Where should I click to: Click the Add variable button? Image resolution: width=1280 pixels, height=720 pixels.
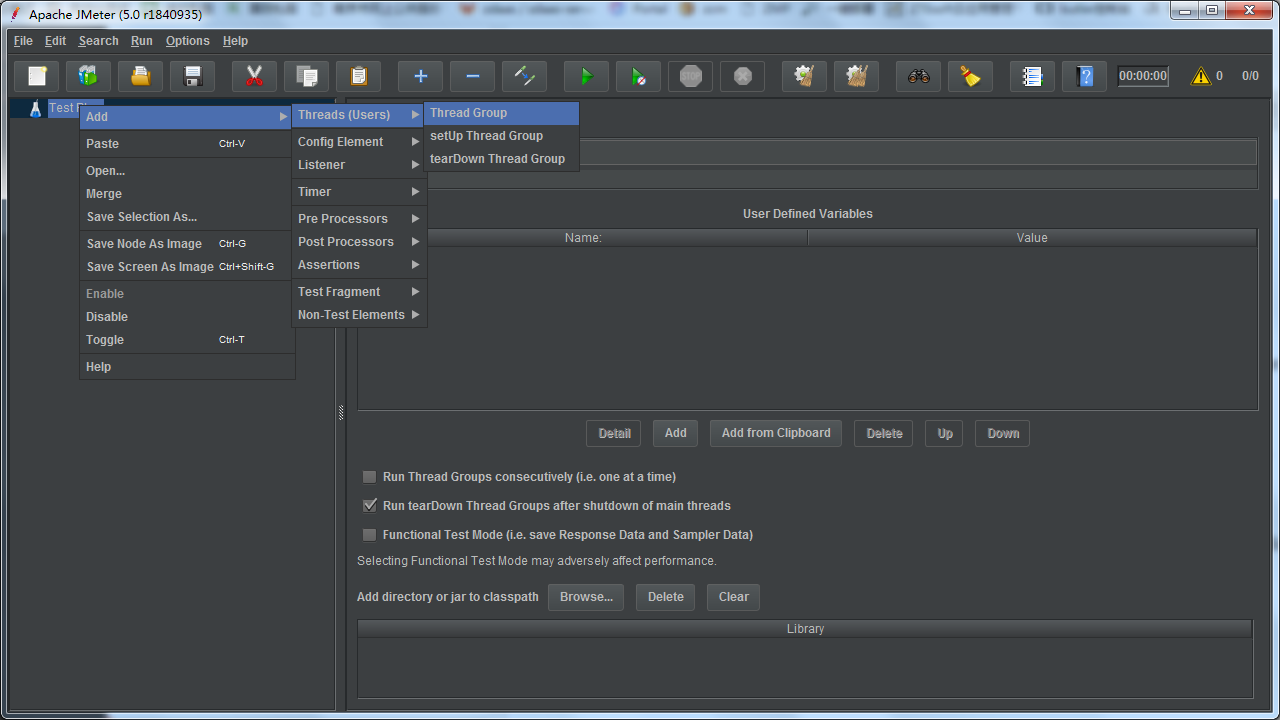click(x=676, y=433)
